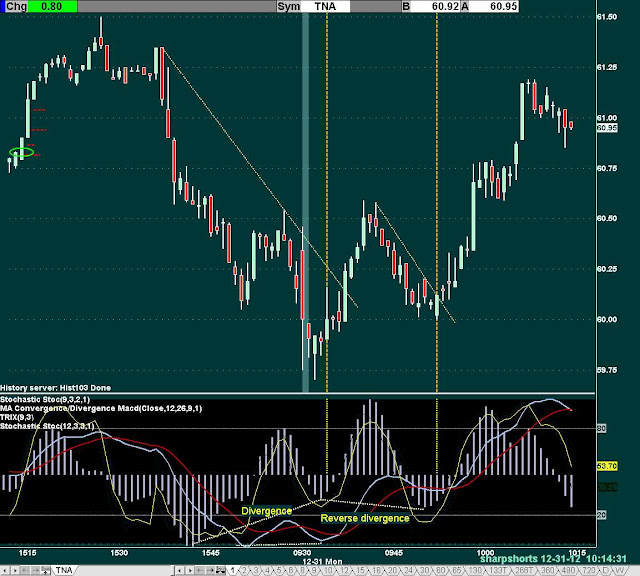Click the scroll-right arrow left of TNA tab
Viewport: 640px width, 576px height.
(x=15, y=570)
